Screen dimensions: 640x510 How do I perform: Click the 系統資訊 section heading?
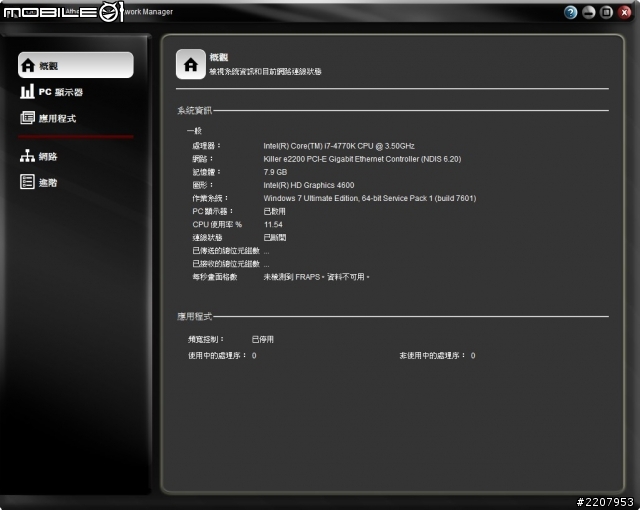pyautogui.click(x=194, y=110)
